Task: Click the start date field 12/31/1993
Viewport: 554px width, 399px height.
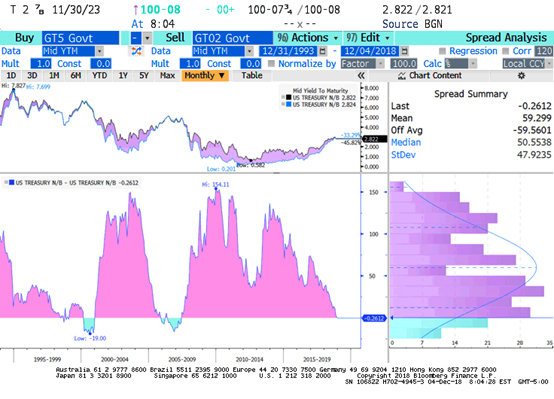Action: pyautogui.click(x=288, y=51)
